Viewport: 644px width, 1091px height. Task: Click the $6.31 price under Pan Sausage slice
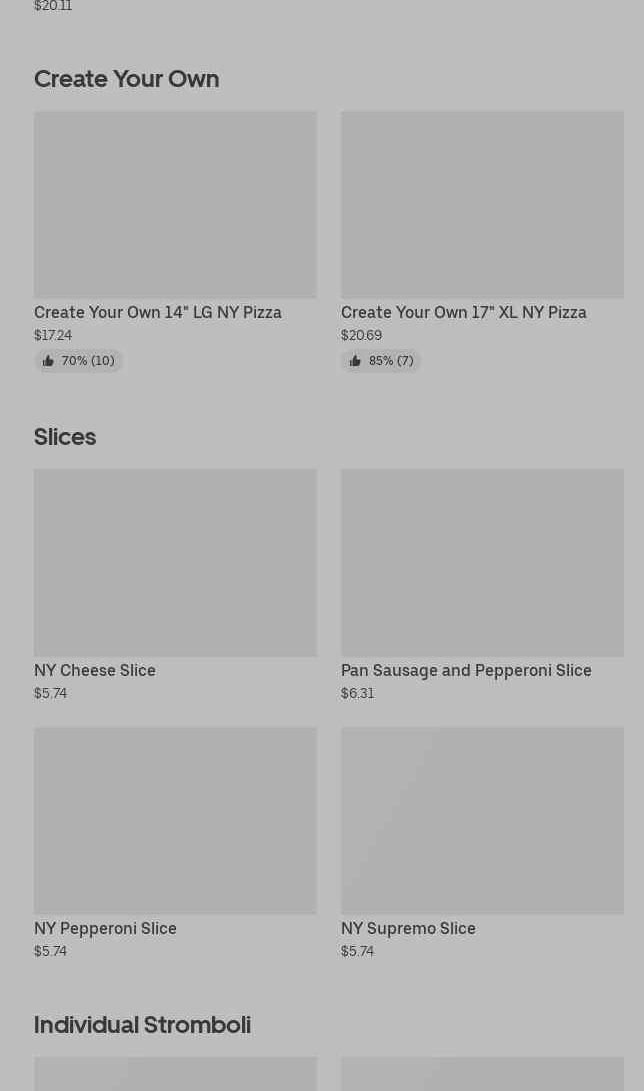pyautogui.click(x=357, y=693)
